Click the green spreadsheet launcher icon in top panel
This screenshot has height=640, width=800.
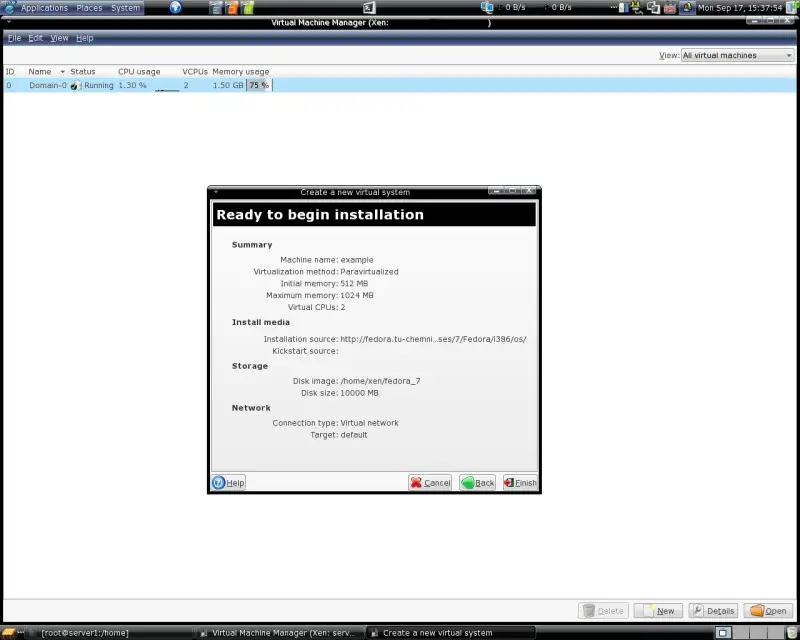(x=247, y=8)
